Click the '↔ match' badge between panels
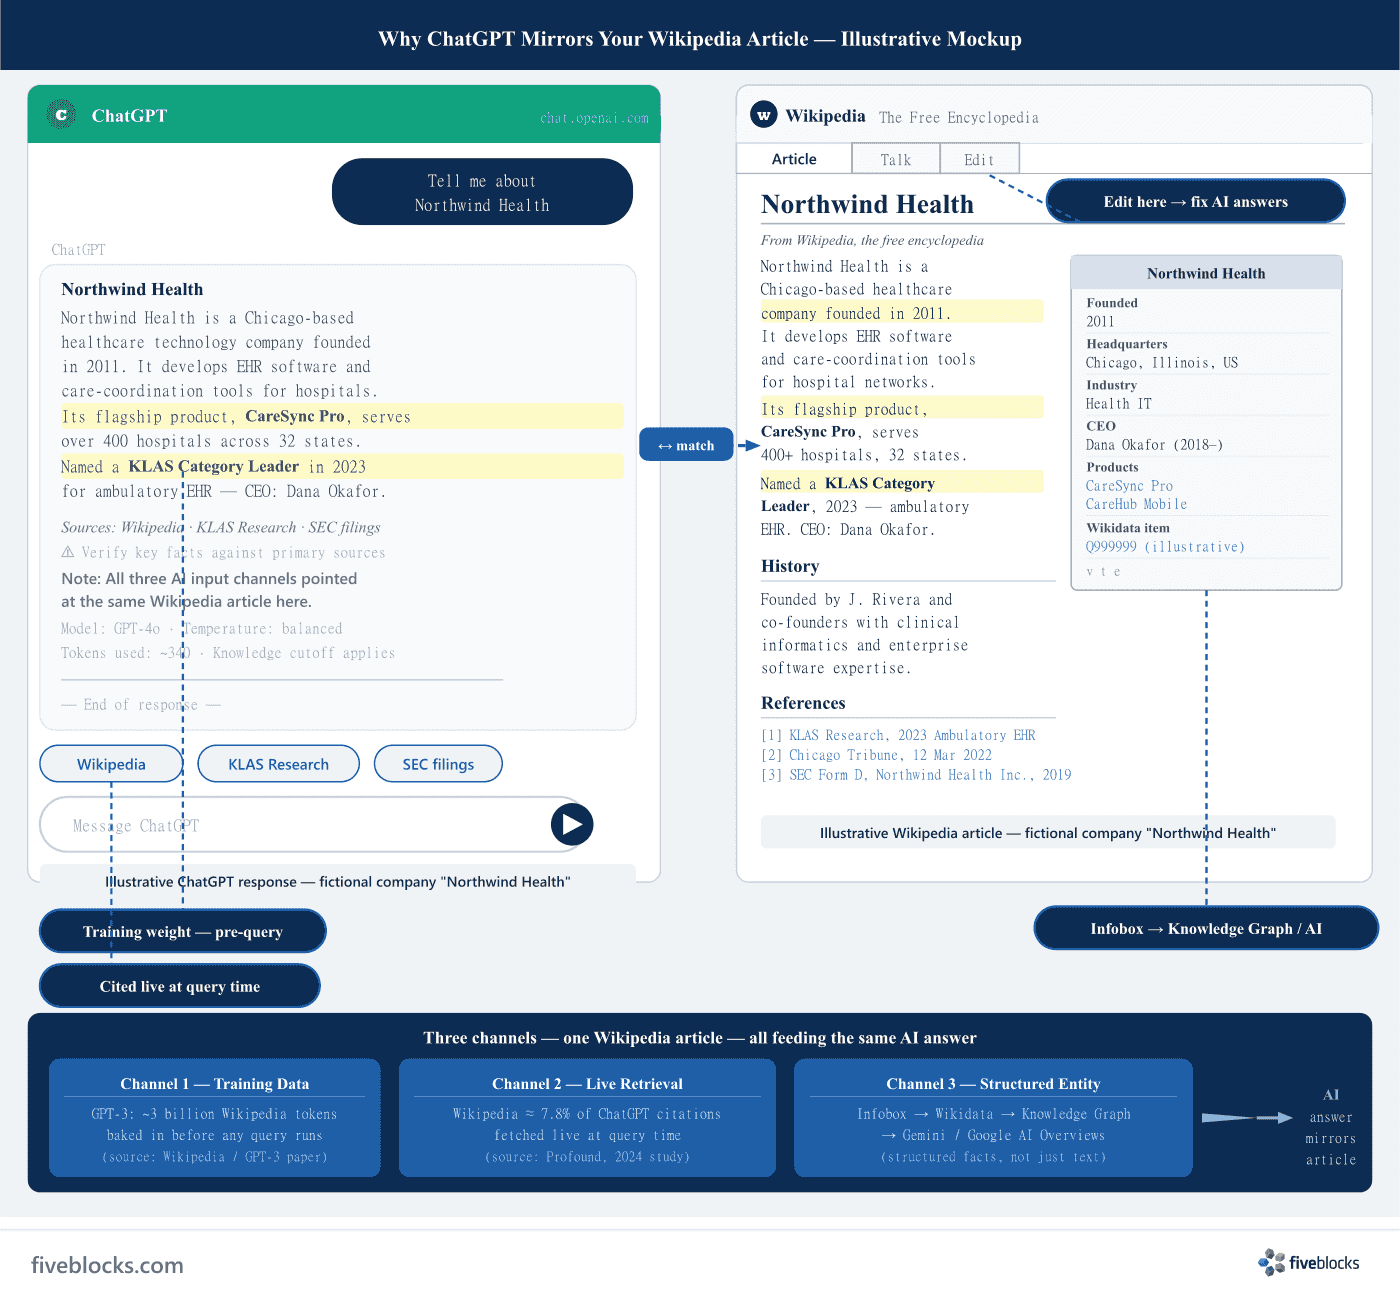This screenshot has height=1308, width=1400. click(x=686, y=445)
